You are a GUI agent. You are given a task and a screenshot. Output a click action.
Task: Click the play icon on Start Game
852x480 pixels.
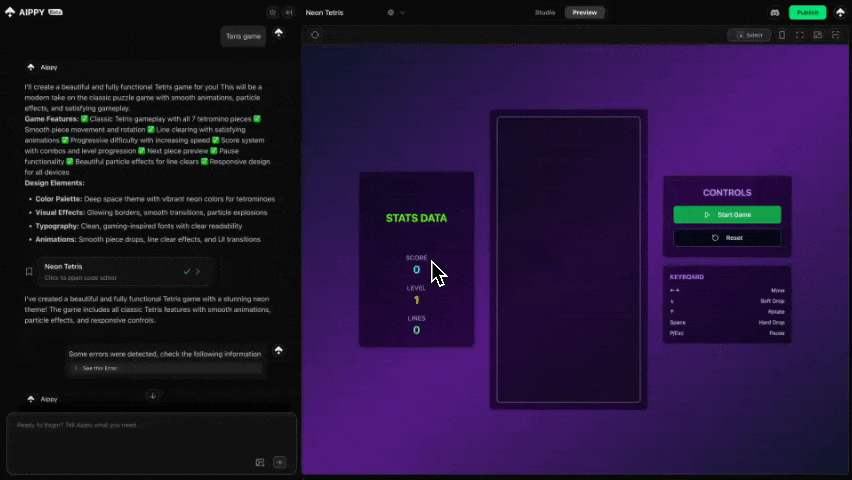(x=707, y=215)
